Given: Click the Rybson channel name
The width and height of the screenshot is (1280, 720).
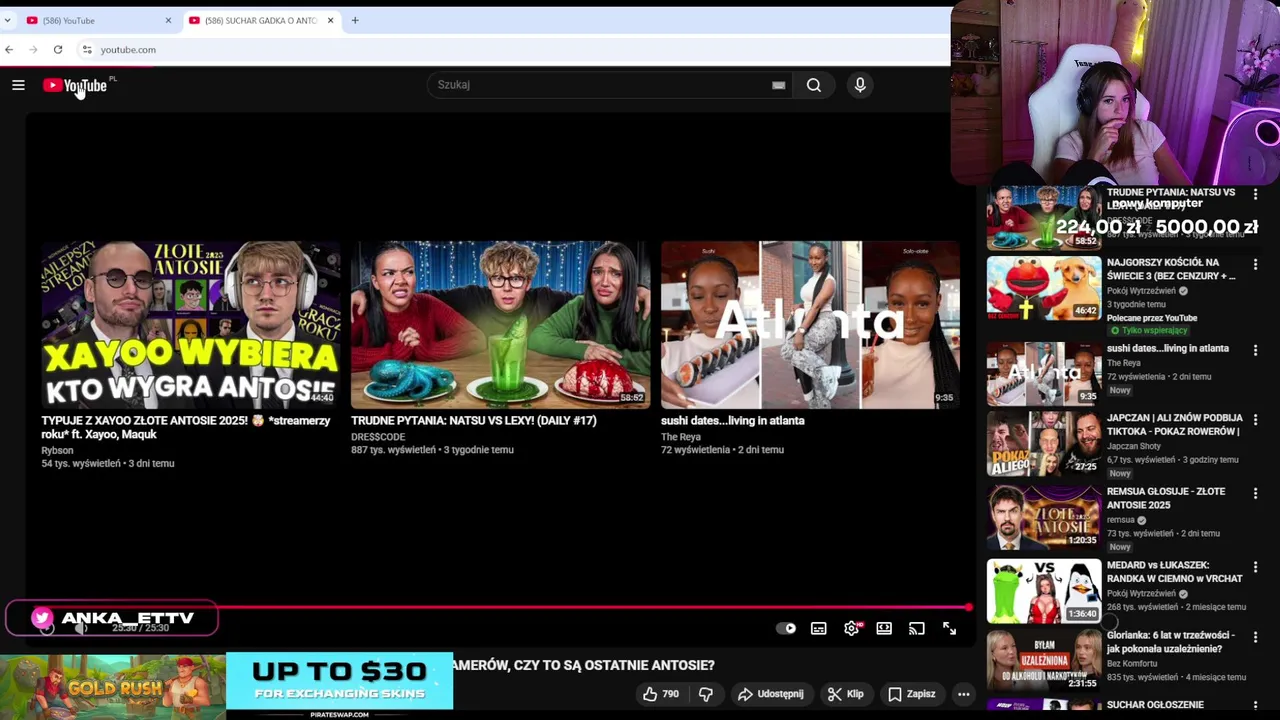Looking at the screenshot, I should click(57, 451).
